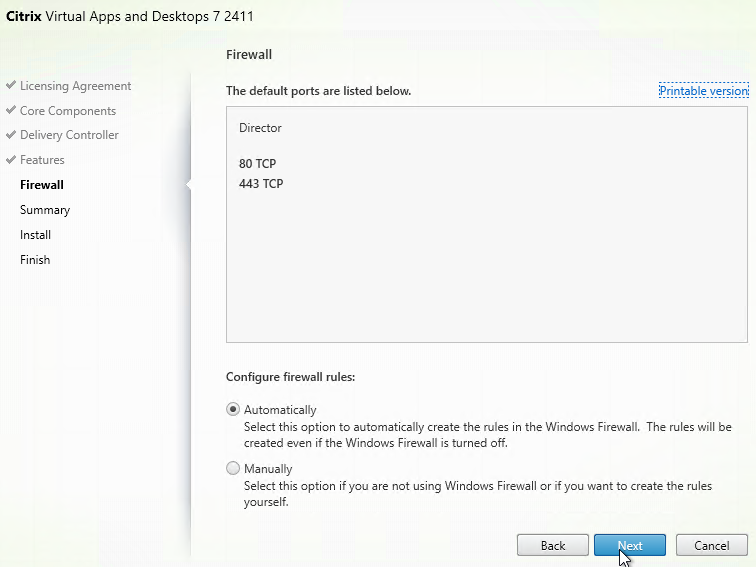The width and height of the screenshot is (756, 567).
Task: Click the Firewall page heading
Action: click(249, 54)
